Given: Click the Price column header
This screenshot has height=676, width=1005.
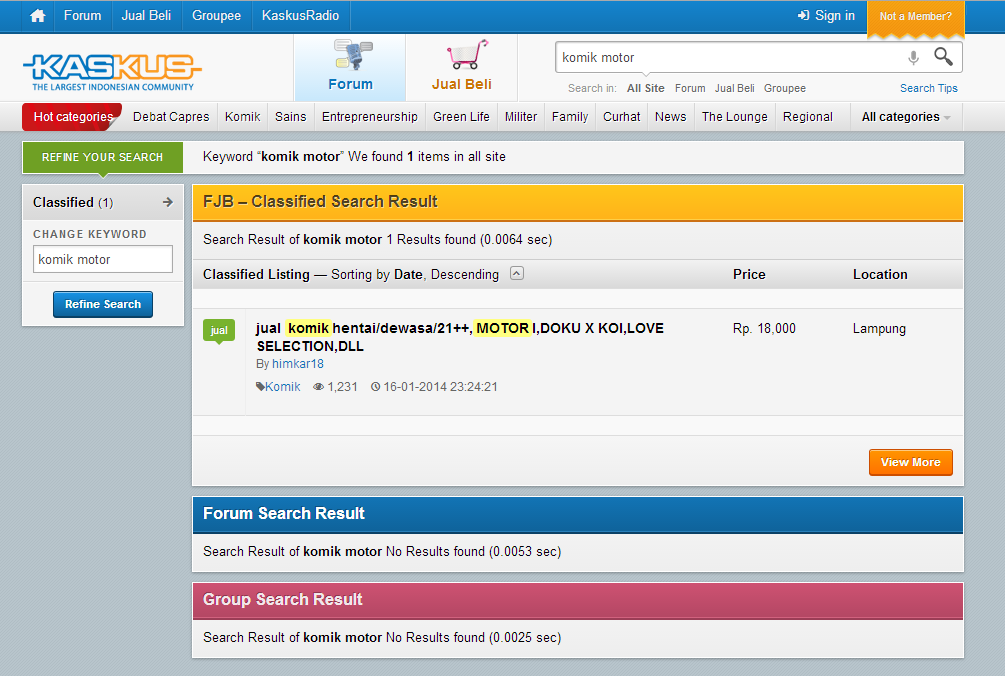Looking at the screenshot, I should (749, 274).
